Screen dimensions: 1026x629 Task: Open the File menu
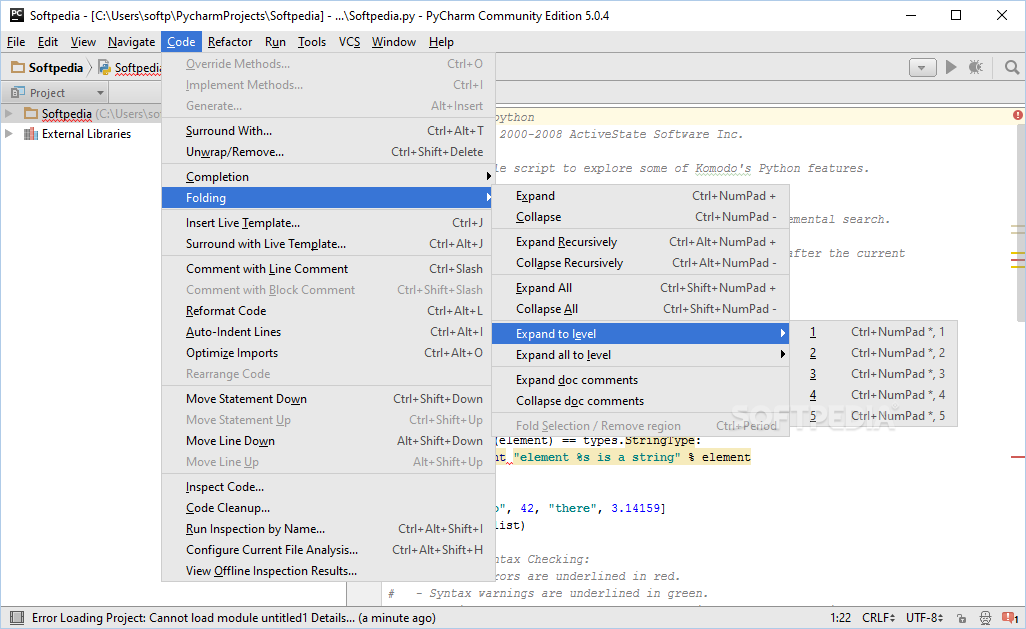(16, 42)
